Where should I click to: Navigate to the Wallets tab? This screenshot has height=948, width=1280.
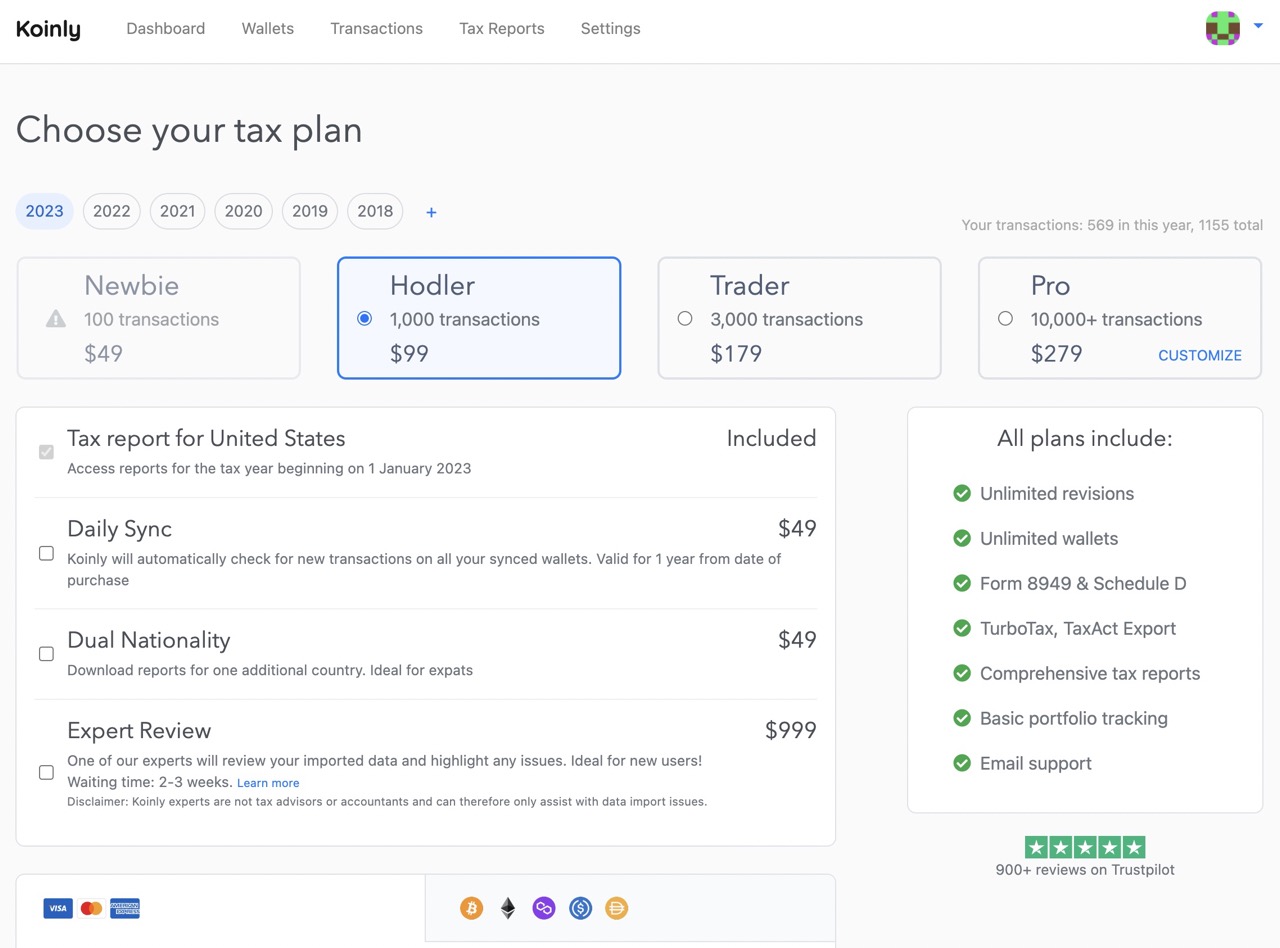coord(267,28)
